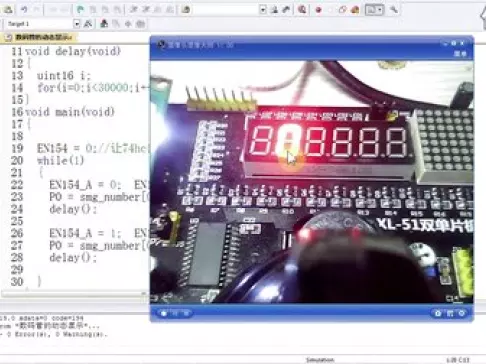
Task: Click the snapshot icon on the camera window's bottom bar
Action: pos(438,313)
